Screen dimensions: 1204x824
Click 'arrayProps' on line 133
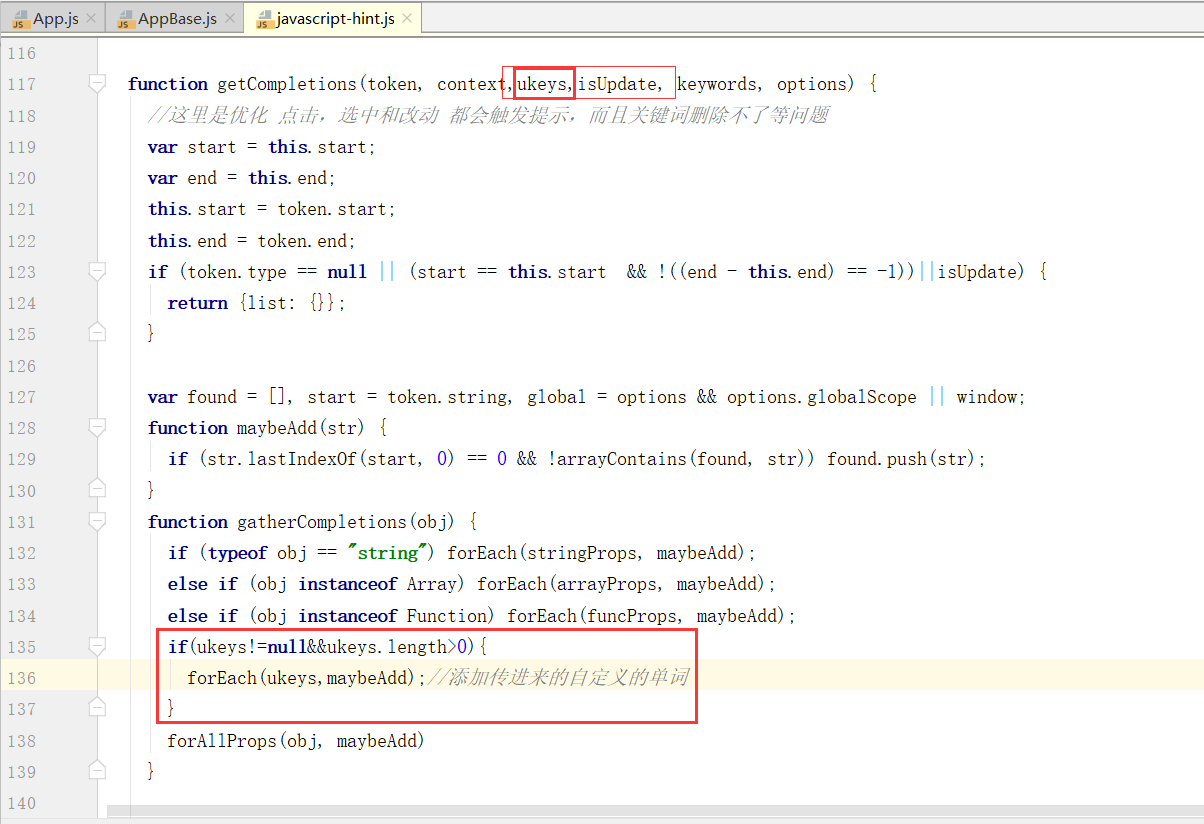[607, 584]
